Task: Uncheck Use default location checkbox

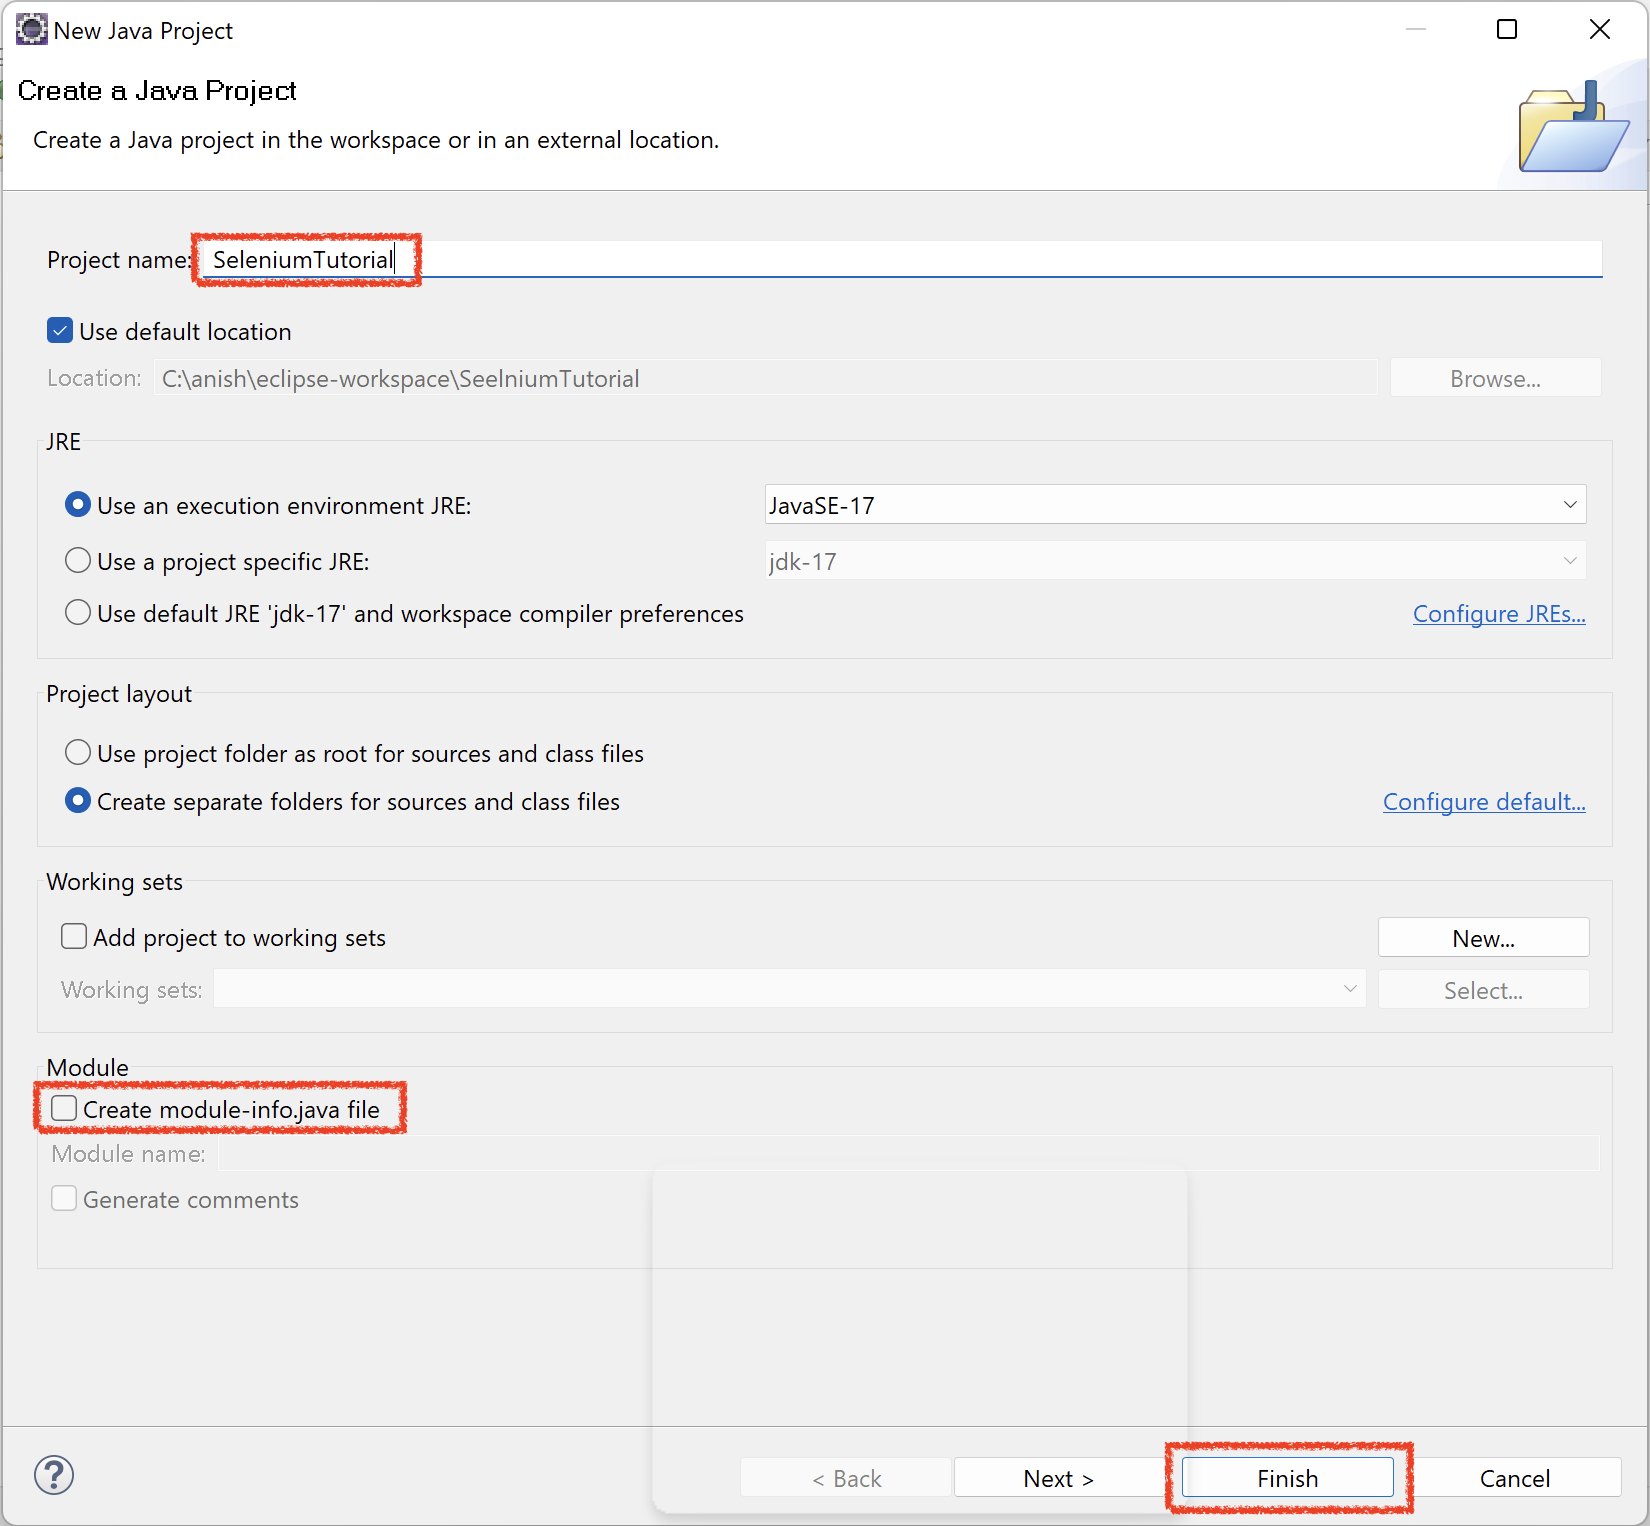Action: pos(60,331)
